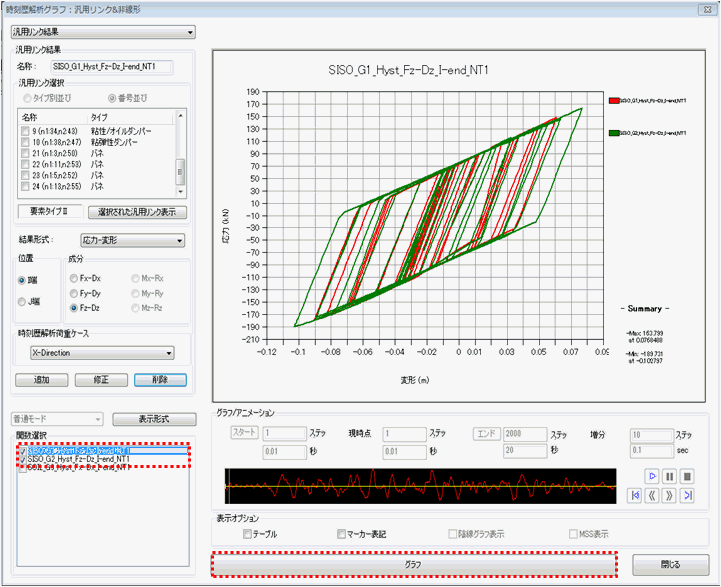Open the 表示形式 button

click(x=154, y=419)
